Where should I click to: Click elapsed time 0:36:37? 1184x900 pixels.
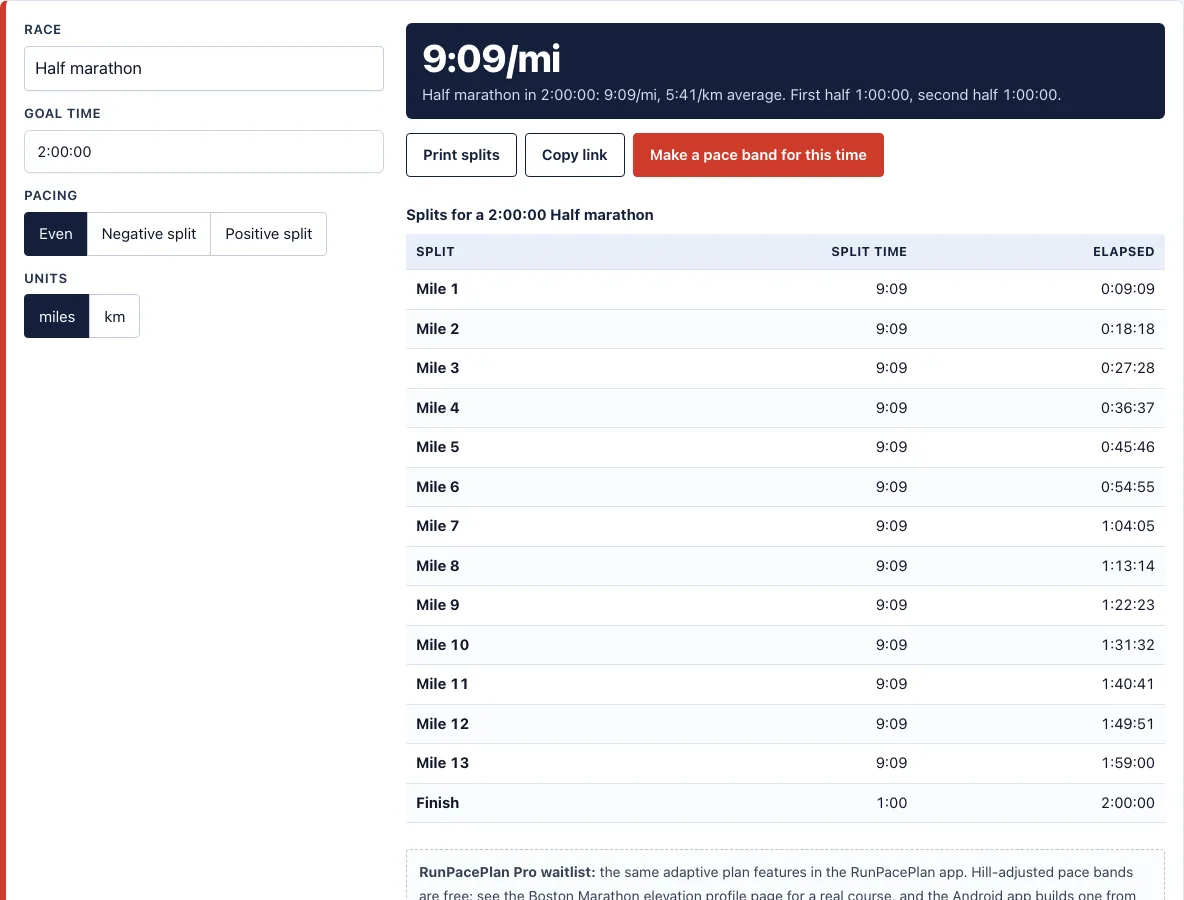(x=1127, y=408)
